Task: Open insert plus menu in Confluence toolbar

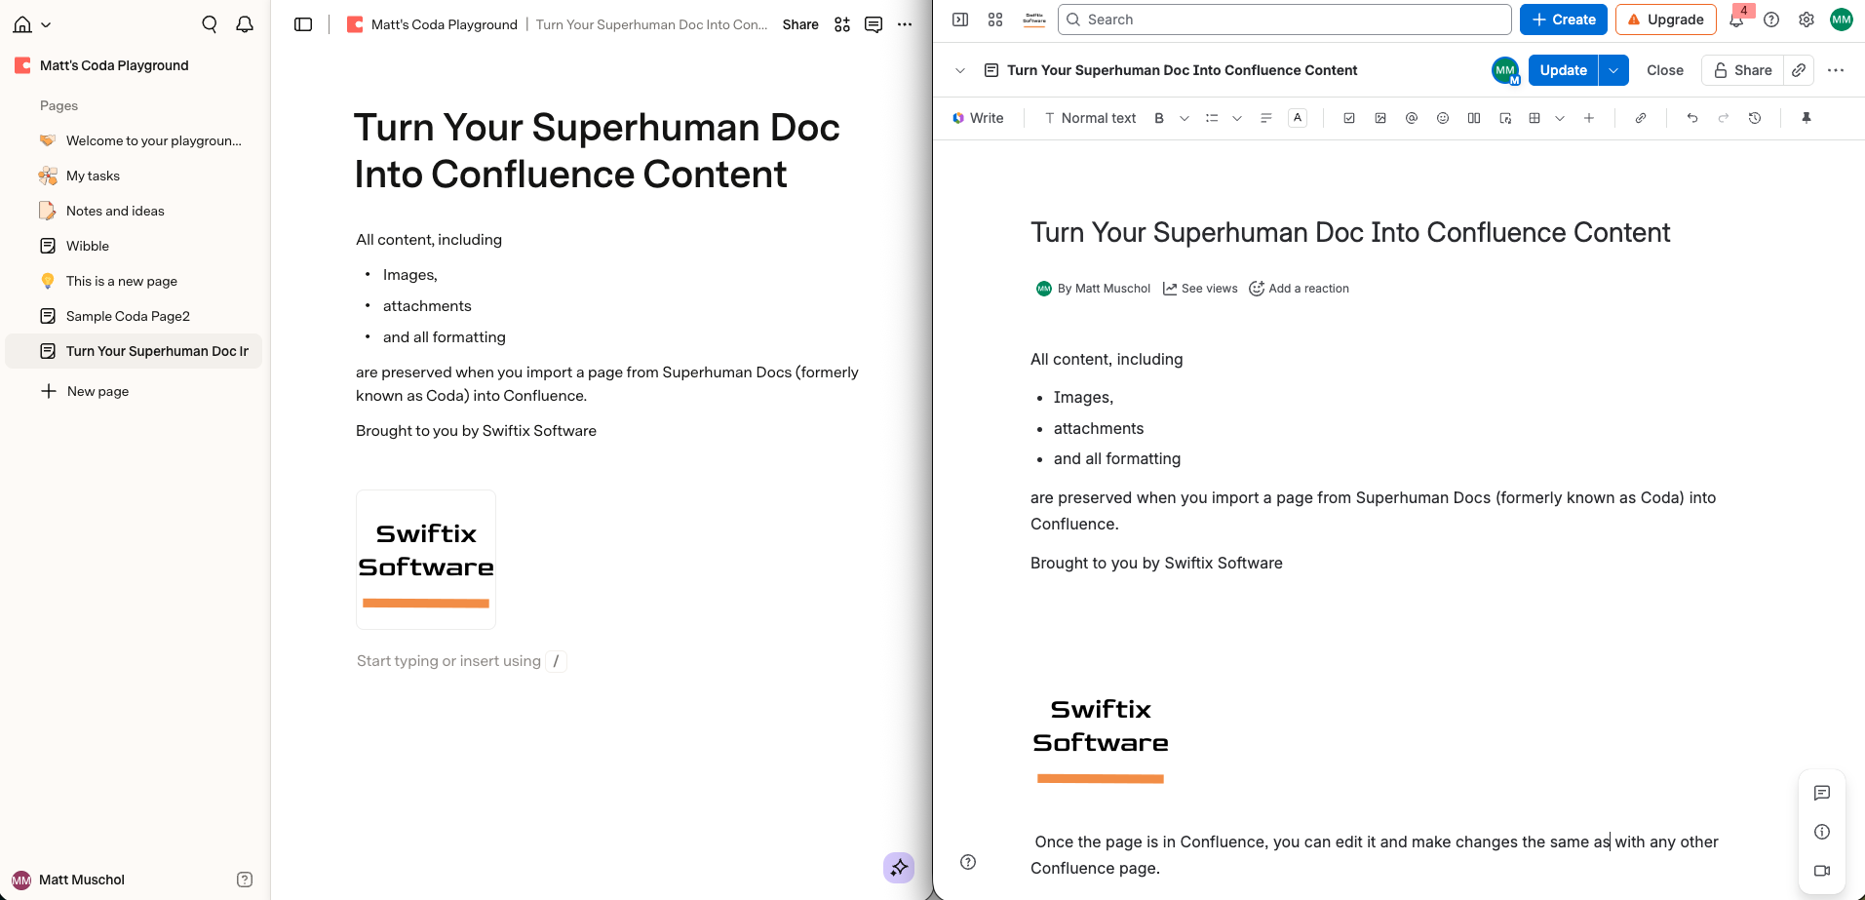Action: coord(1589,118)
